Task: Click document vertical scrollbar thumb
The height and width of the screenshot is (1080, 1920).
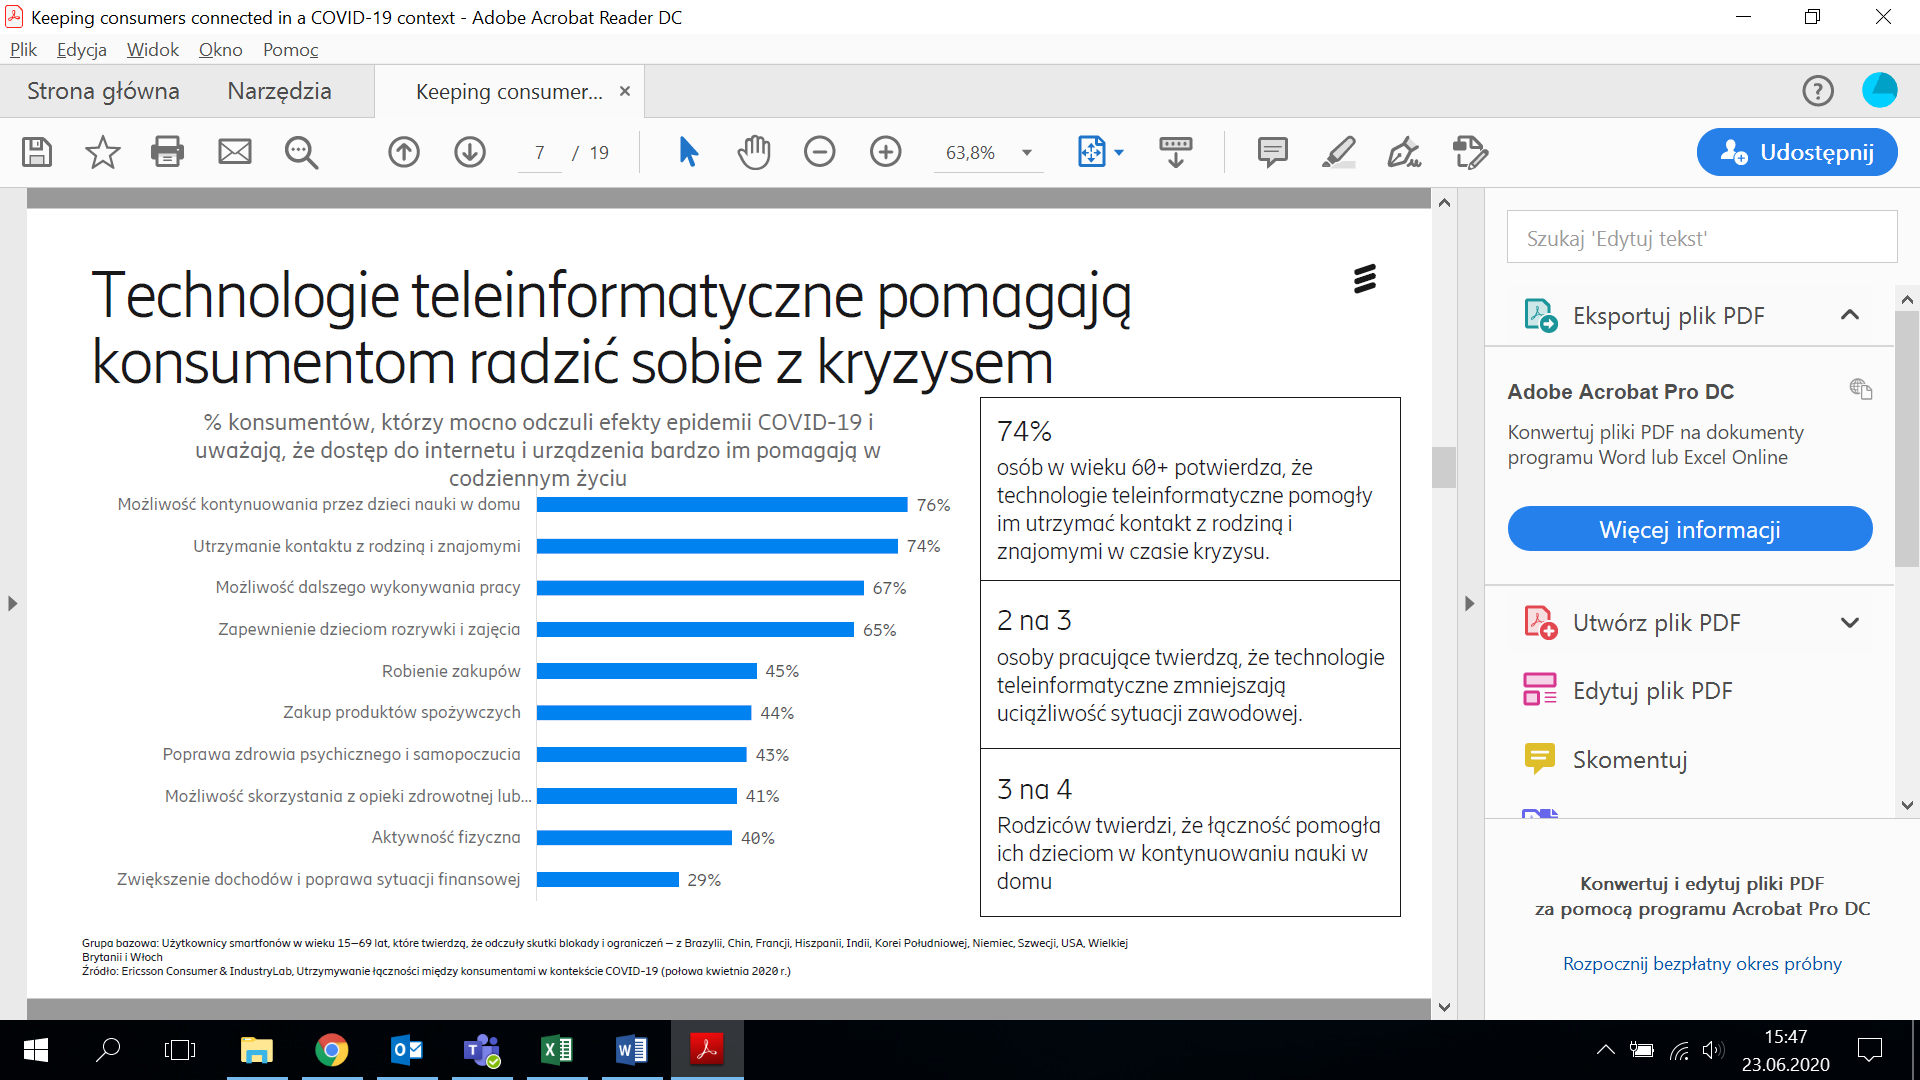Action: [x=1443, y=467]
